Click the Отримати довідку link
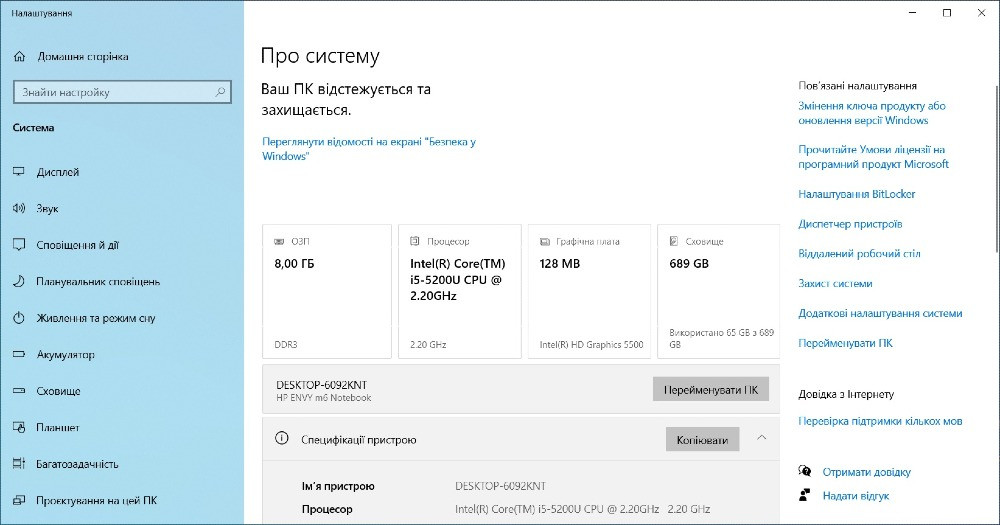 [x=866, y=472]
